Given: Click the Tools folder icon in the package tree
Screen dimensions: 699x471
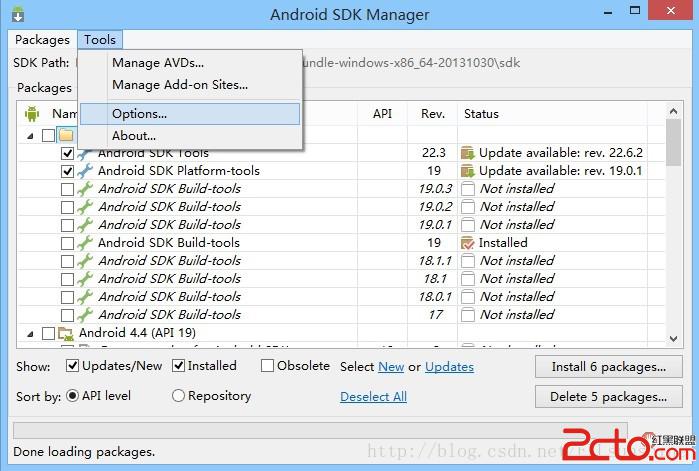Looking at the screenshot, I should pyautogui.click(x=66, y=135).
